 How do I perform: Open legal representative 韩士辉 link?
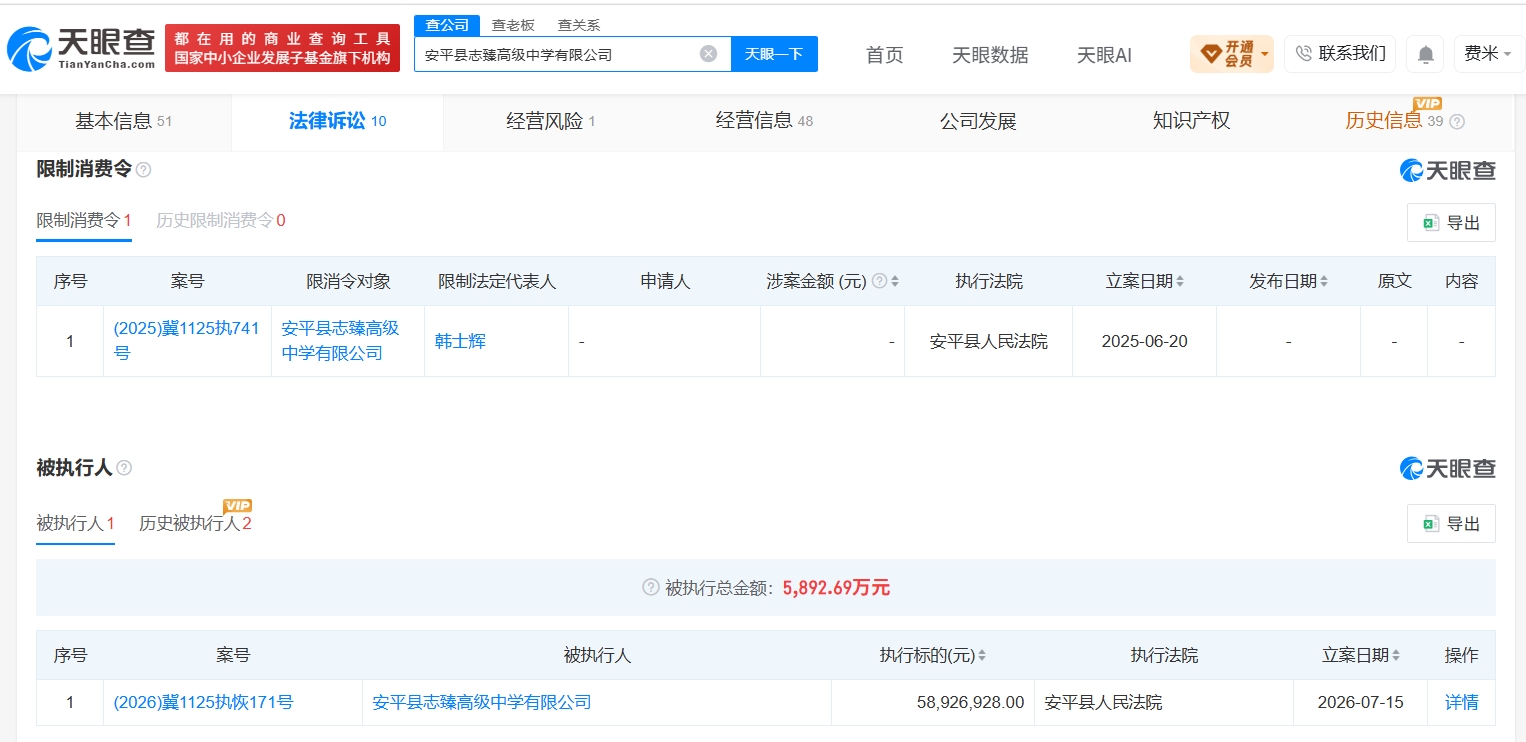460,341
